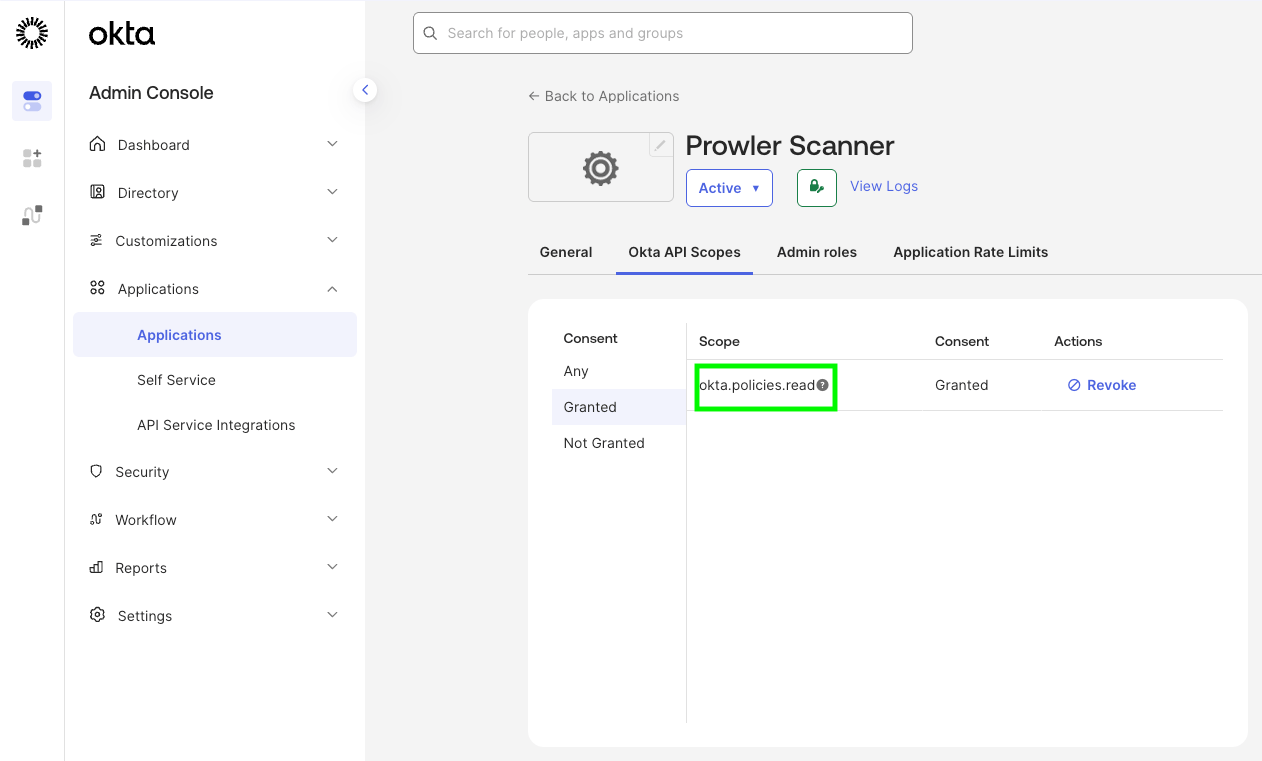The height and width of the screenshot is (761, 1262).
Task: Expand the Customizations menu chevron
Action: click(332, 240)
